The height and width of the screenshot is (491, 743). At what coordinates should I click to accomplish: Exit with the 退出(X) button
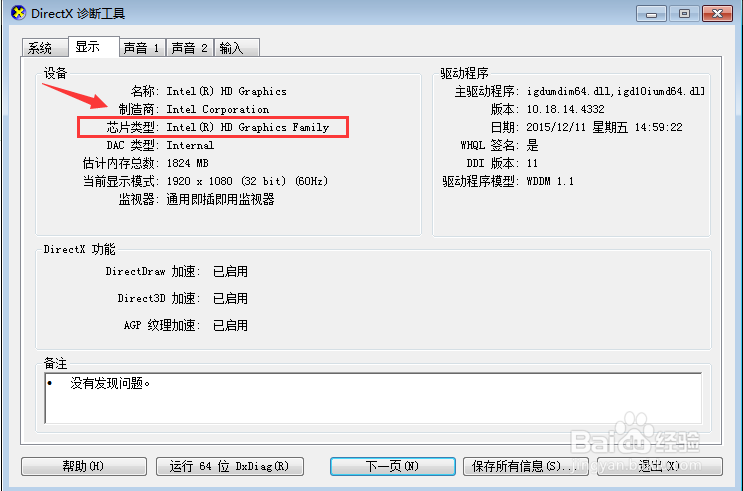660,466
